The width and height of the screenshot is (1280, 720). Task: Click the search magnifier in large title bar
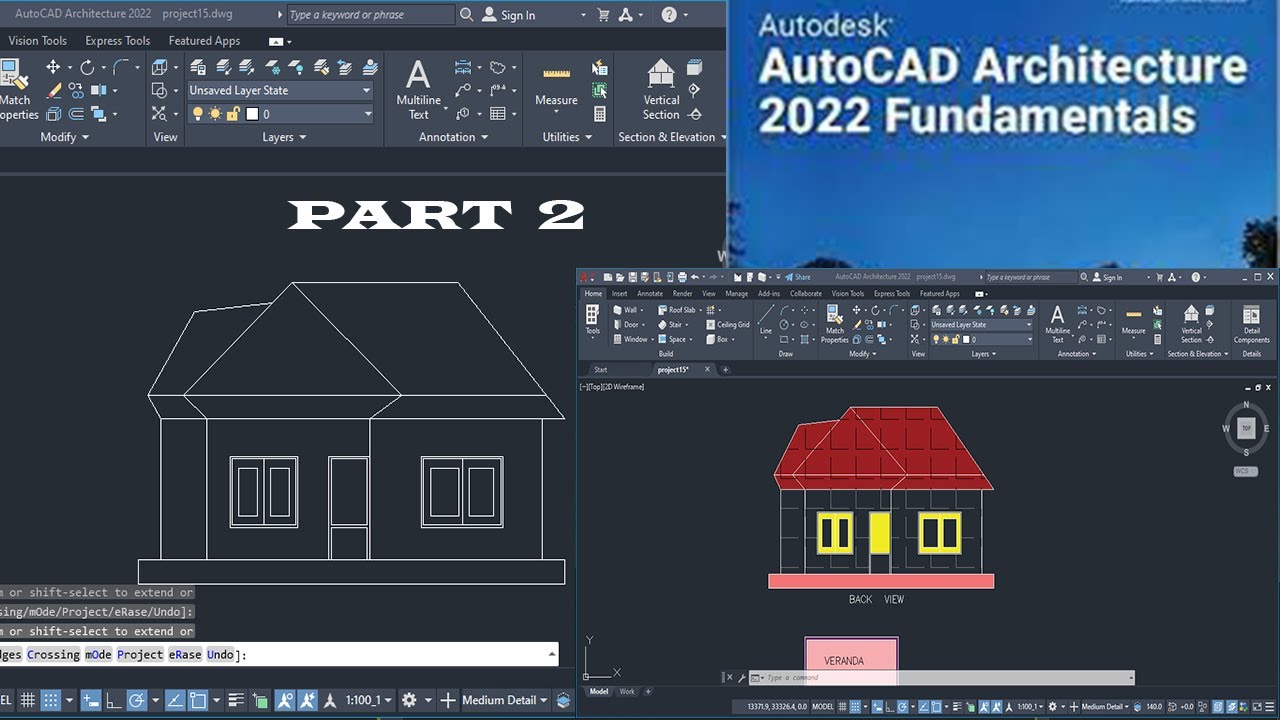(x=467, y=15)
